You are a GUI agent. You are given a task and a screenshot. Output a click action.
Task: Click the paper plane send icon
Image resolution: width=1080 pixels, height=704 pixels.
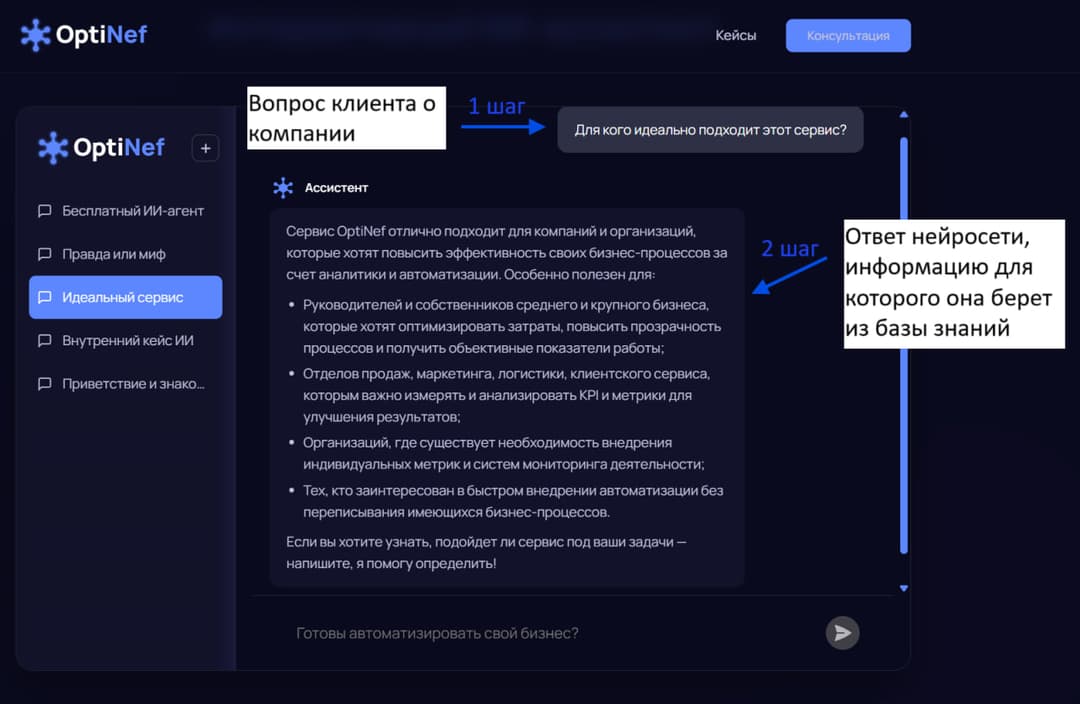[x=842, y=632]
